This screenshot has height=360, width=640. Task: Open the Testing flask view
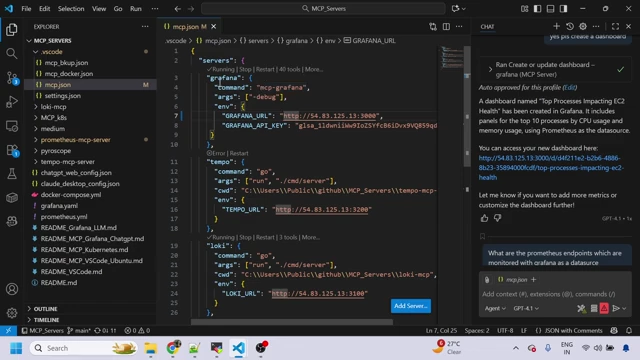click(x=12, y=174)
